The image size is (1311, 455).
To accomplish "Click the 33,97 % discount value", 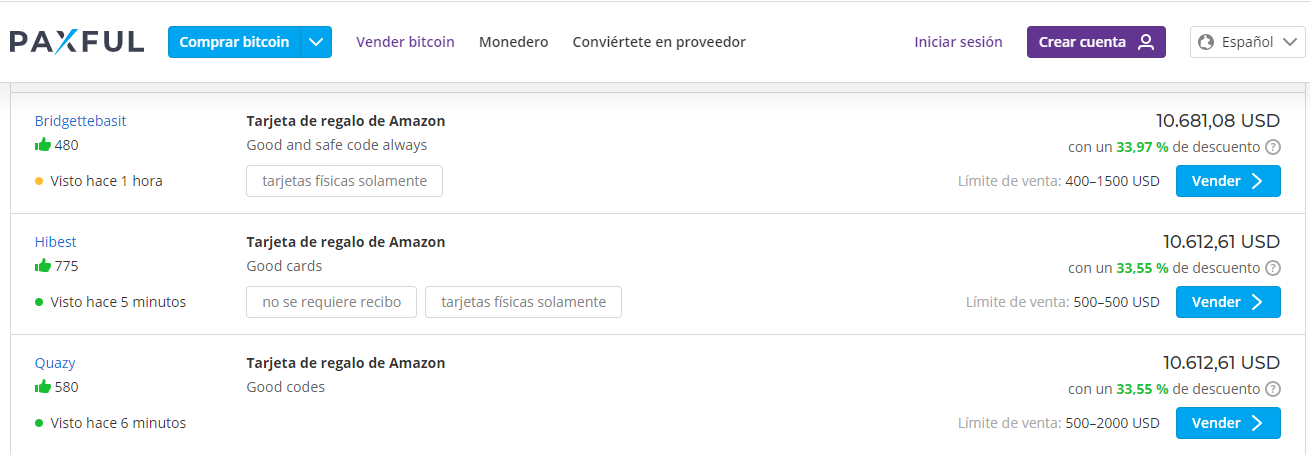I will point(1142,147).
